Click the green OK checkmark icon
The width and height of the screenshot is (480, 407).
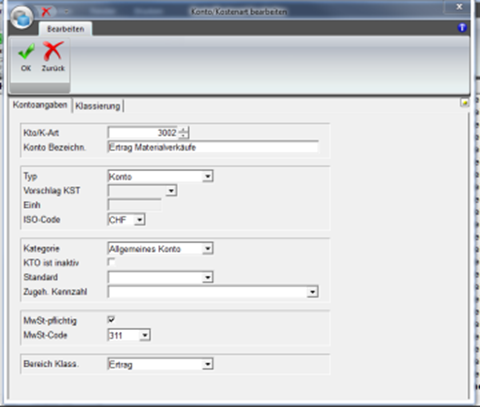[x=26, y=51]
